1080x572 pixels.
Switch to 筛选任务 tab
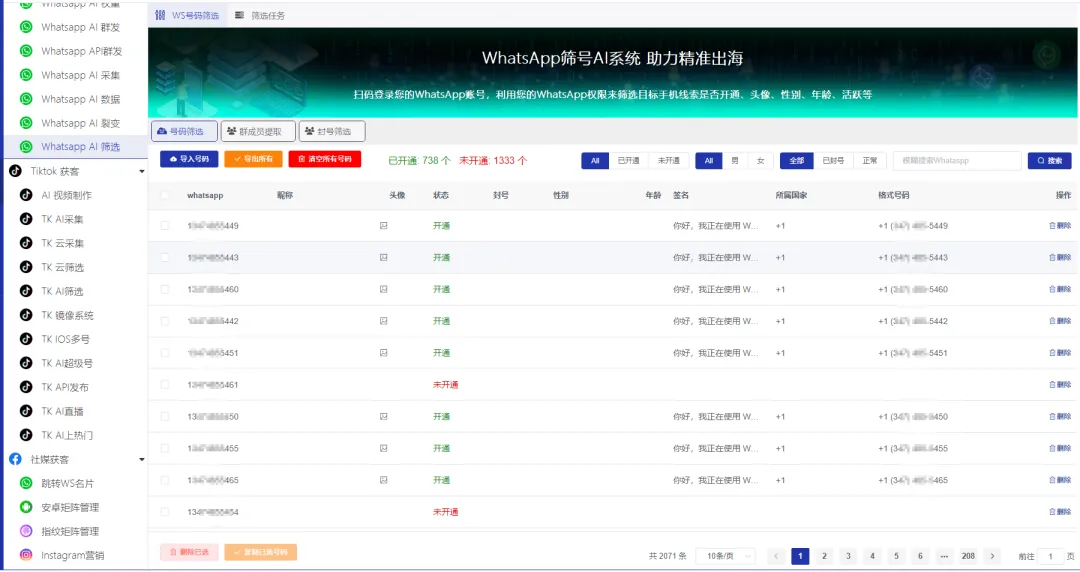coord(260,15)
